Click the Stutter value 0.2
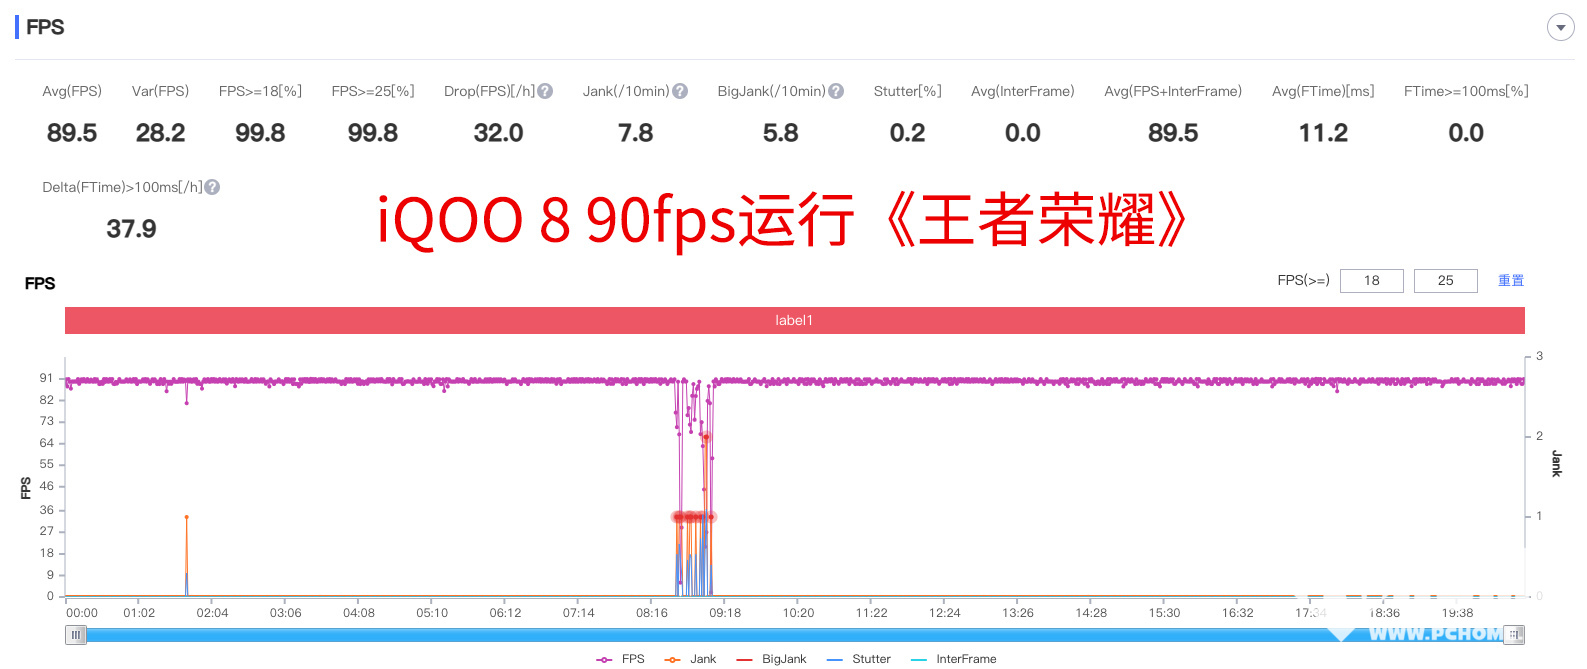 pyautogui.click(x=908, y=133)
